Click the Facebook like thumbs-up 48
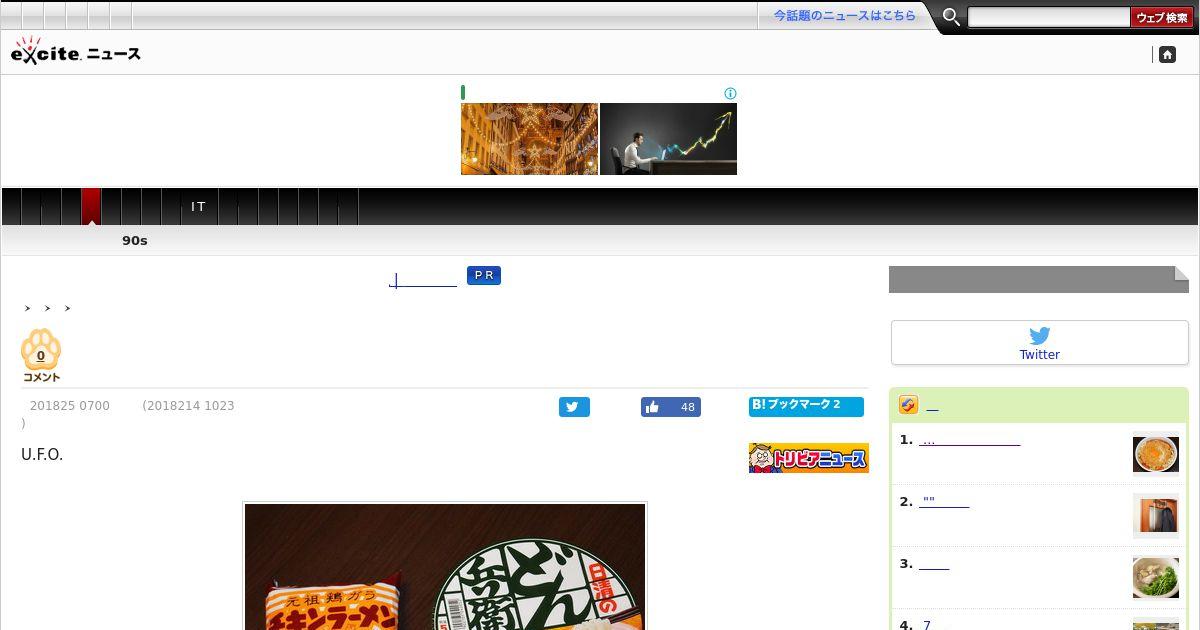1200x630 pixels. pos(671,407)
